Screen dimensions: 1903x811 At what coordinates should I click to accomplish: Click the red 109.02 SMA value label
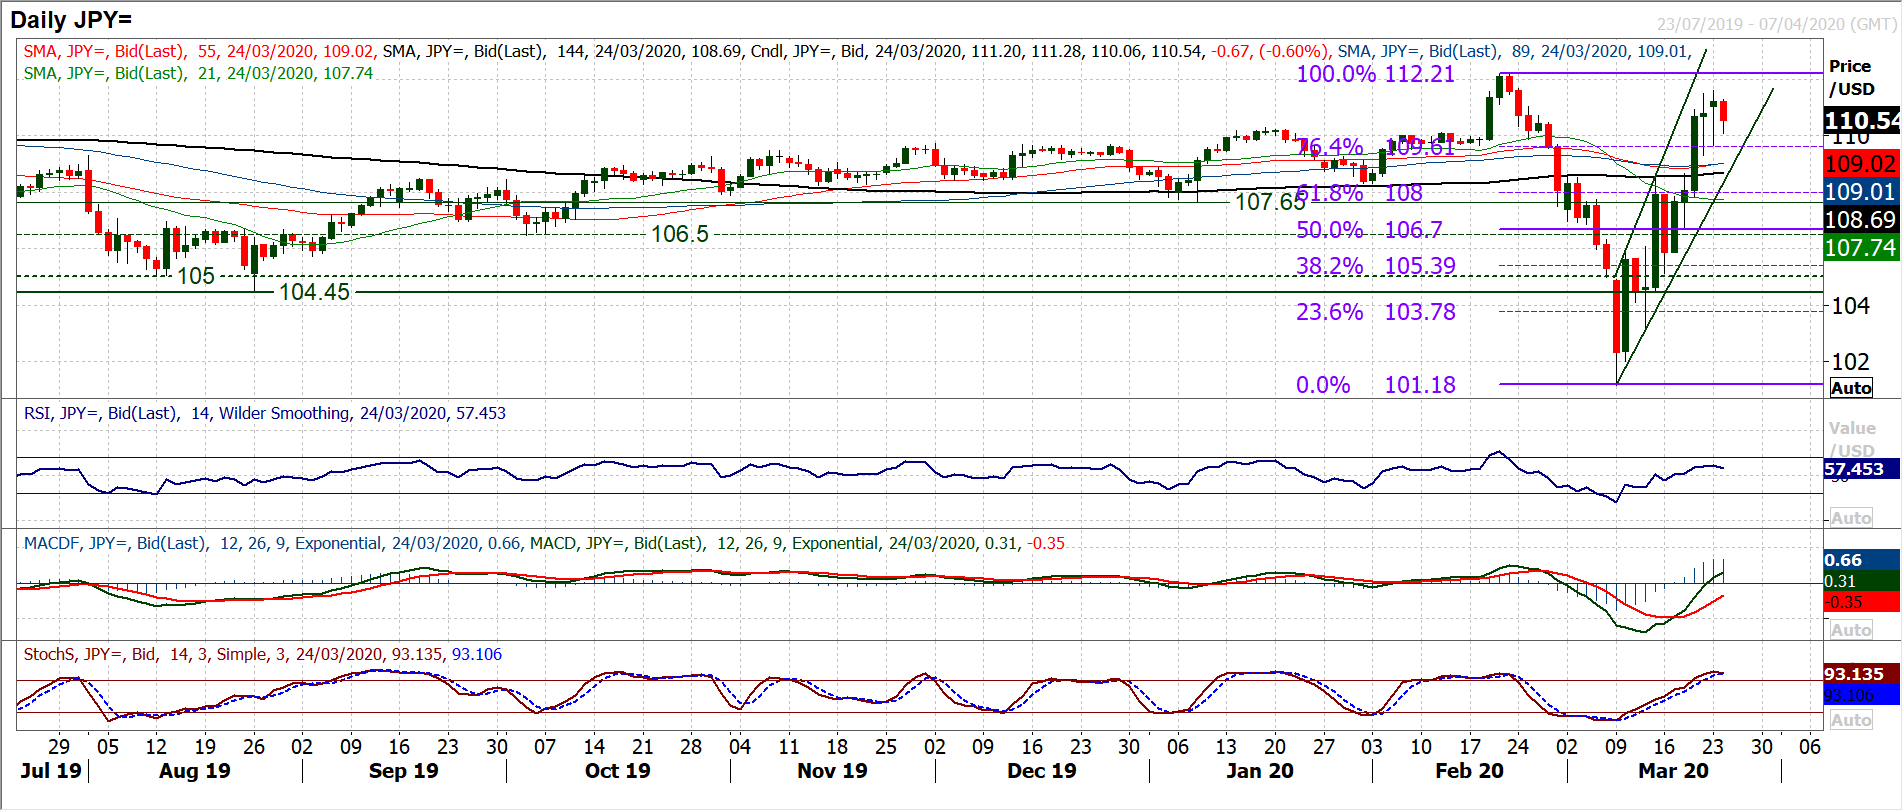click(1861, 164)
